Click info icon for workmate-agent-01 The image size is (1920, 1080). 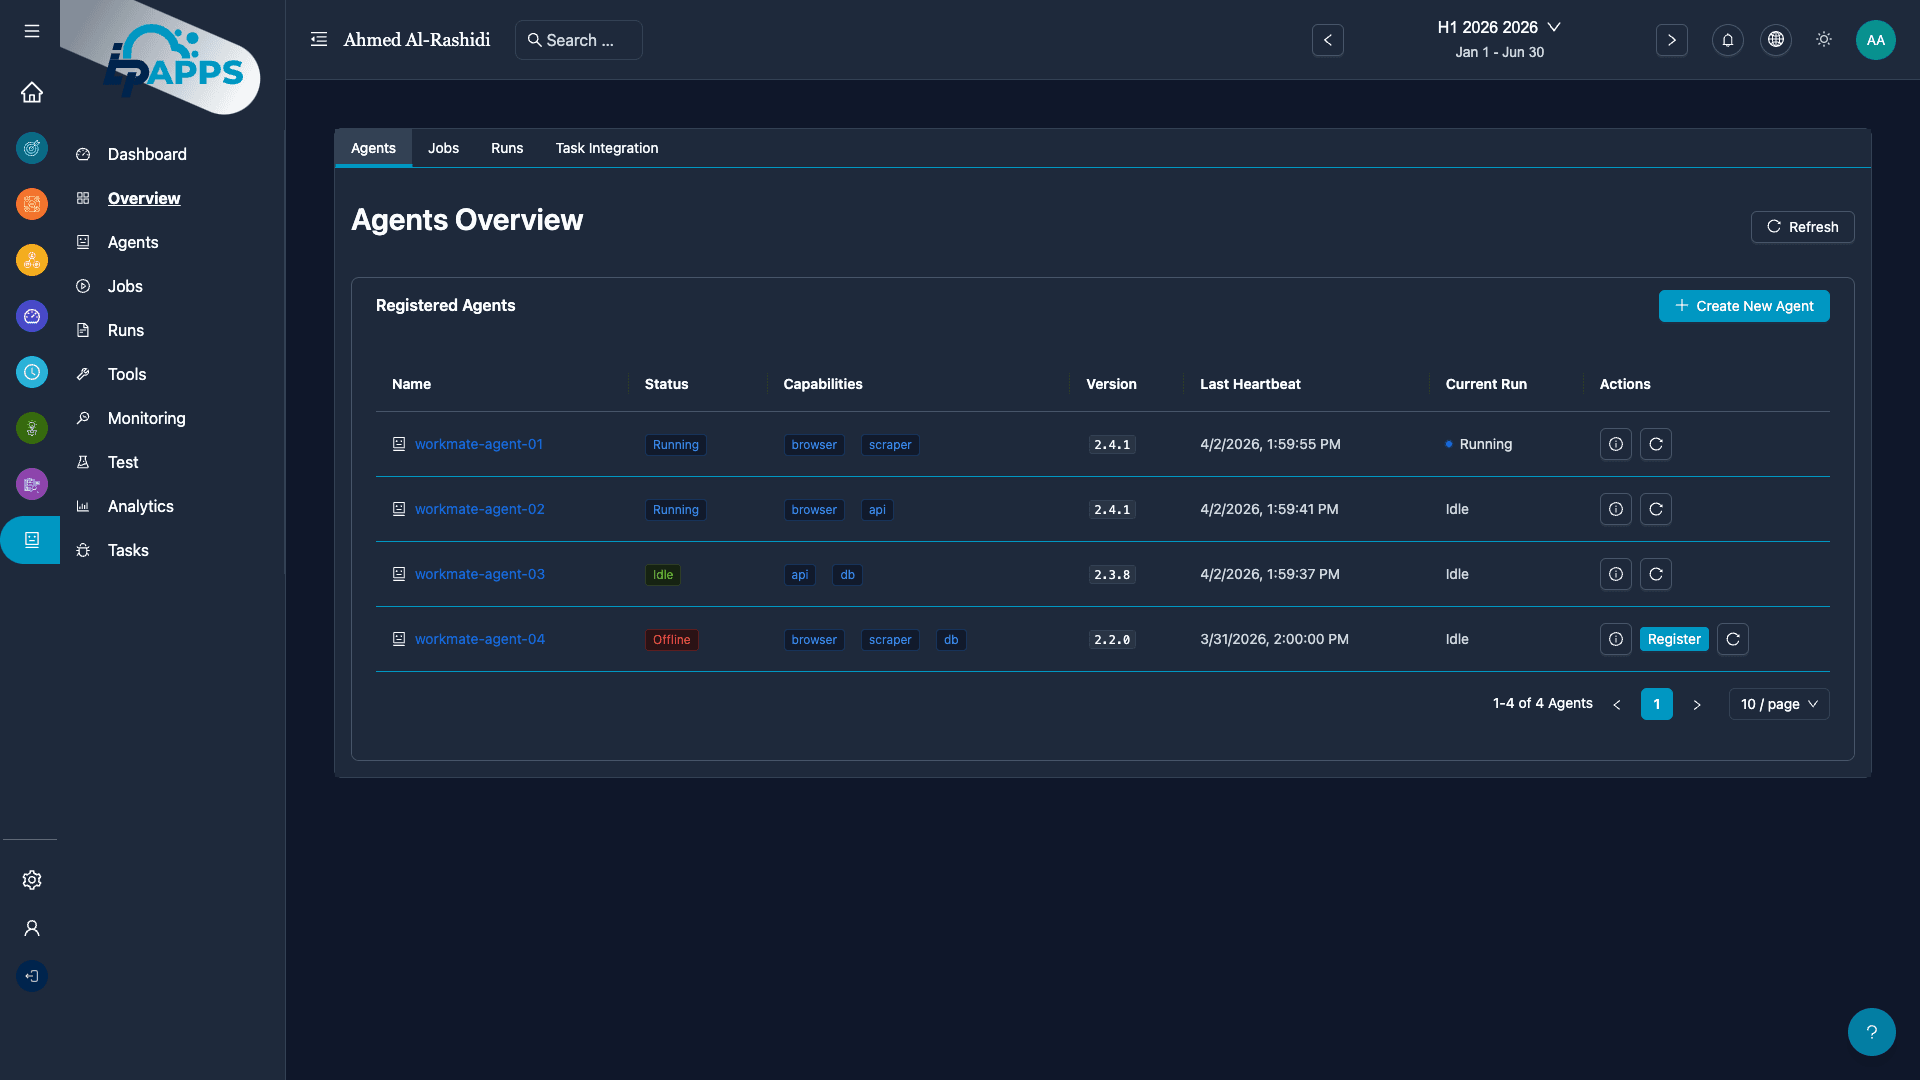pos(1615,444)
